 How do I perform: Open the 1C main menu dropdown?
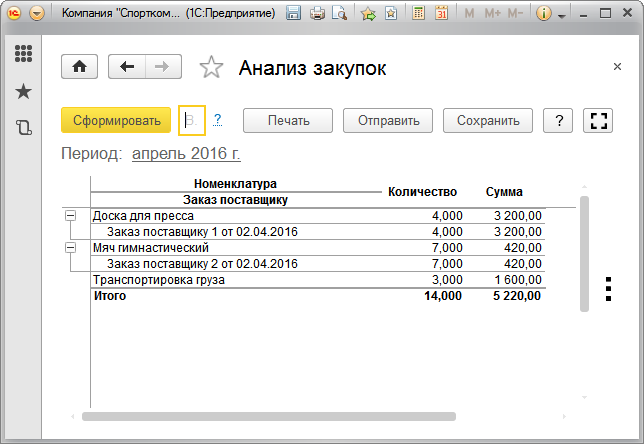[37, 14]
